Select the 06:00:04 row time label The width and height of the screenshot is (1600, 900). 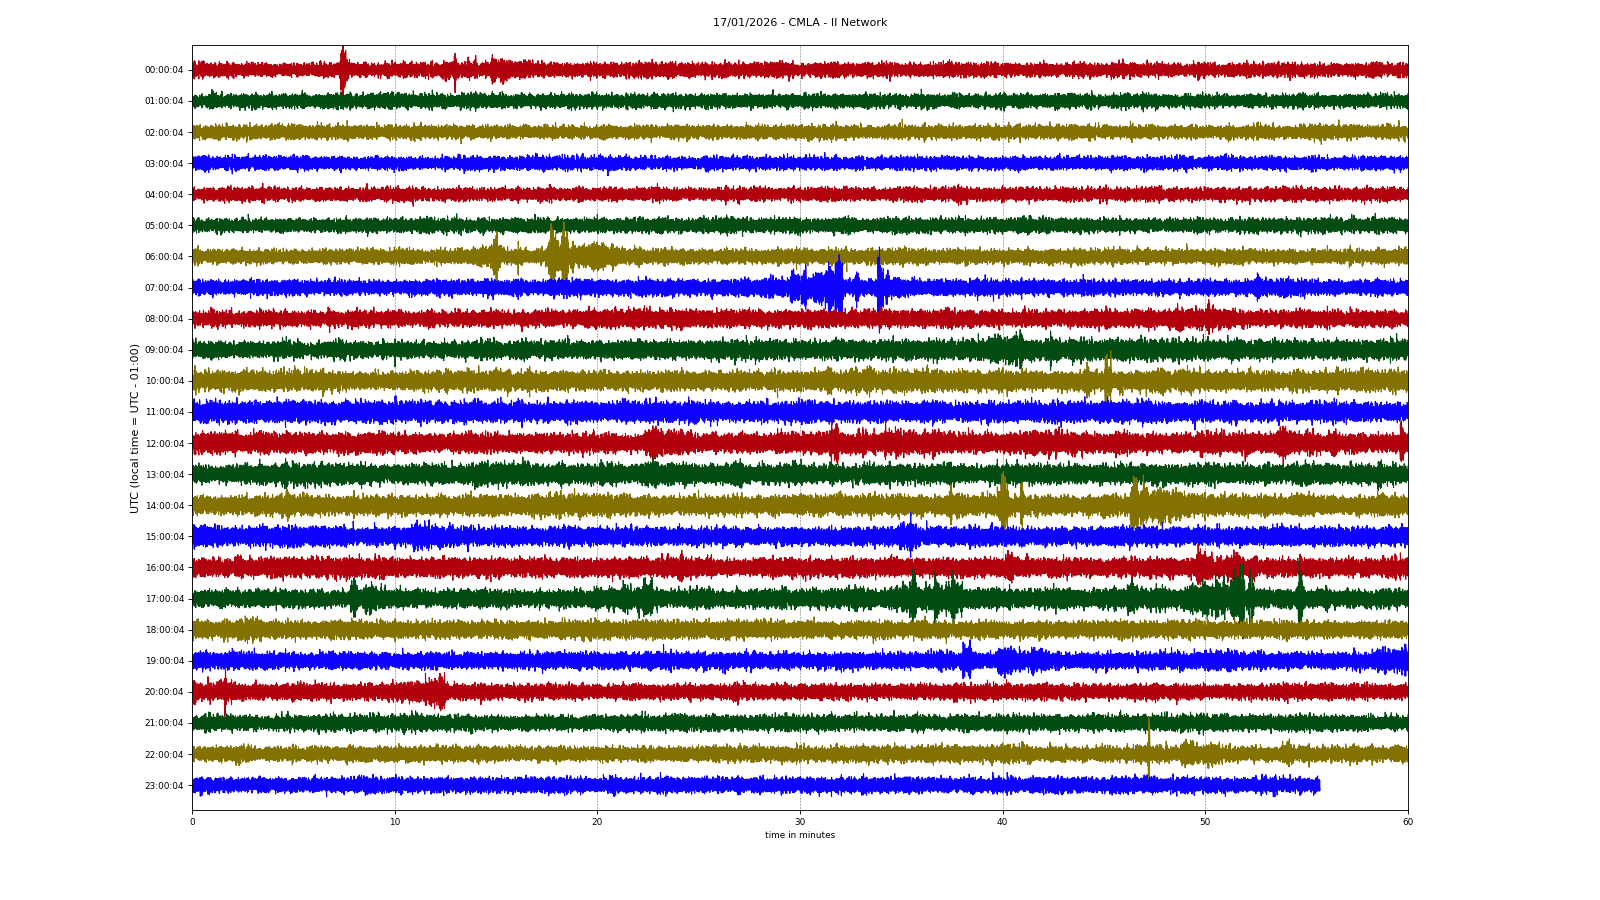(164, 257)
